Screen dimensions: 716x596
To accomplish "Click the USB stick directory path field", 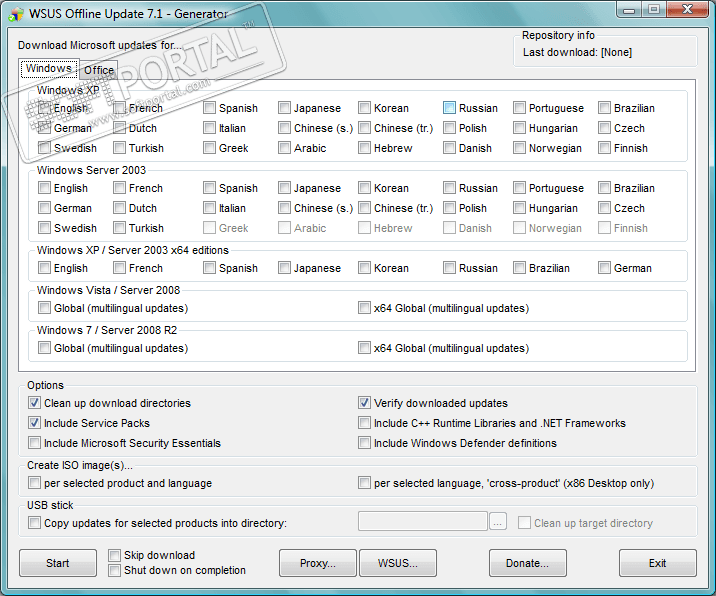I will pos(423,522).
